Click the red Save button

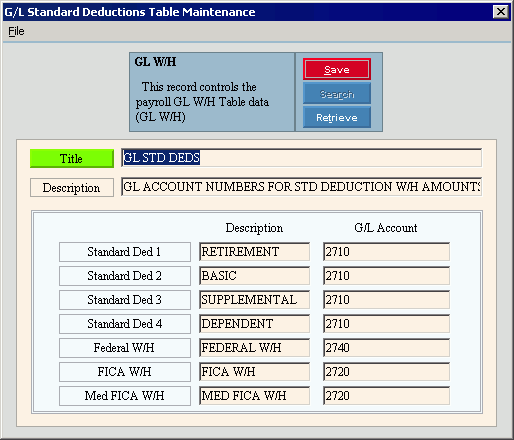[x=337, y=69]
